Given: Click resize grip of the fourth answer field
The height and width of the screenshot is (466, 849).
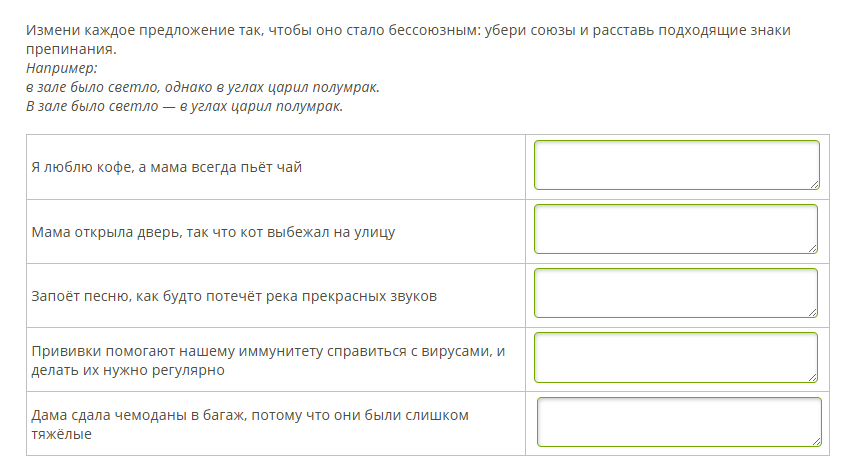Looking at the screenshot, I should coord(812,377).
